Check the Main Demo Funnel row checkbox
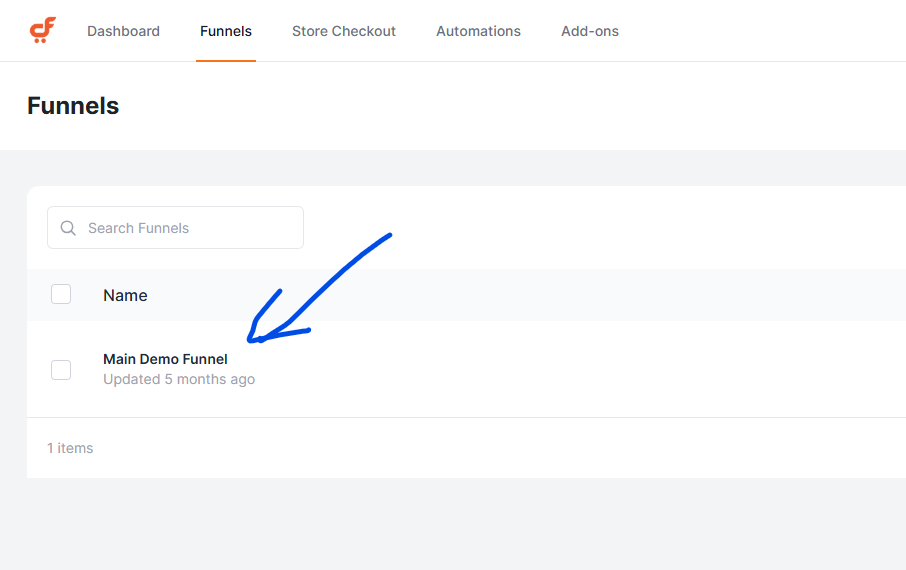The width and height of the screenshot is (906, 570). 61,370
